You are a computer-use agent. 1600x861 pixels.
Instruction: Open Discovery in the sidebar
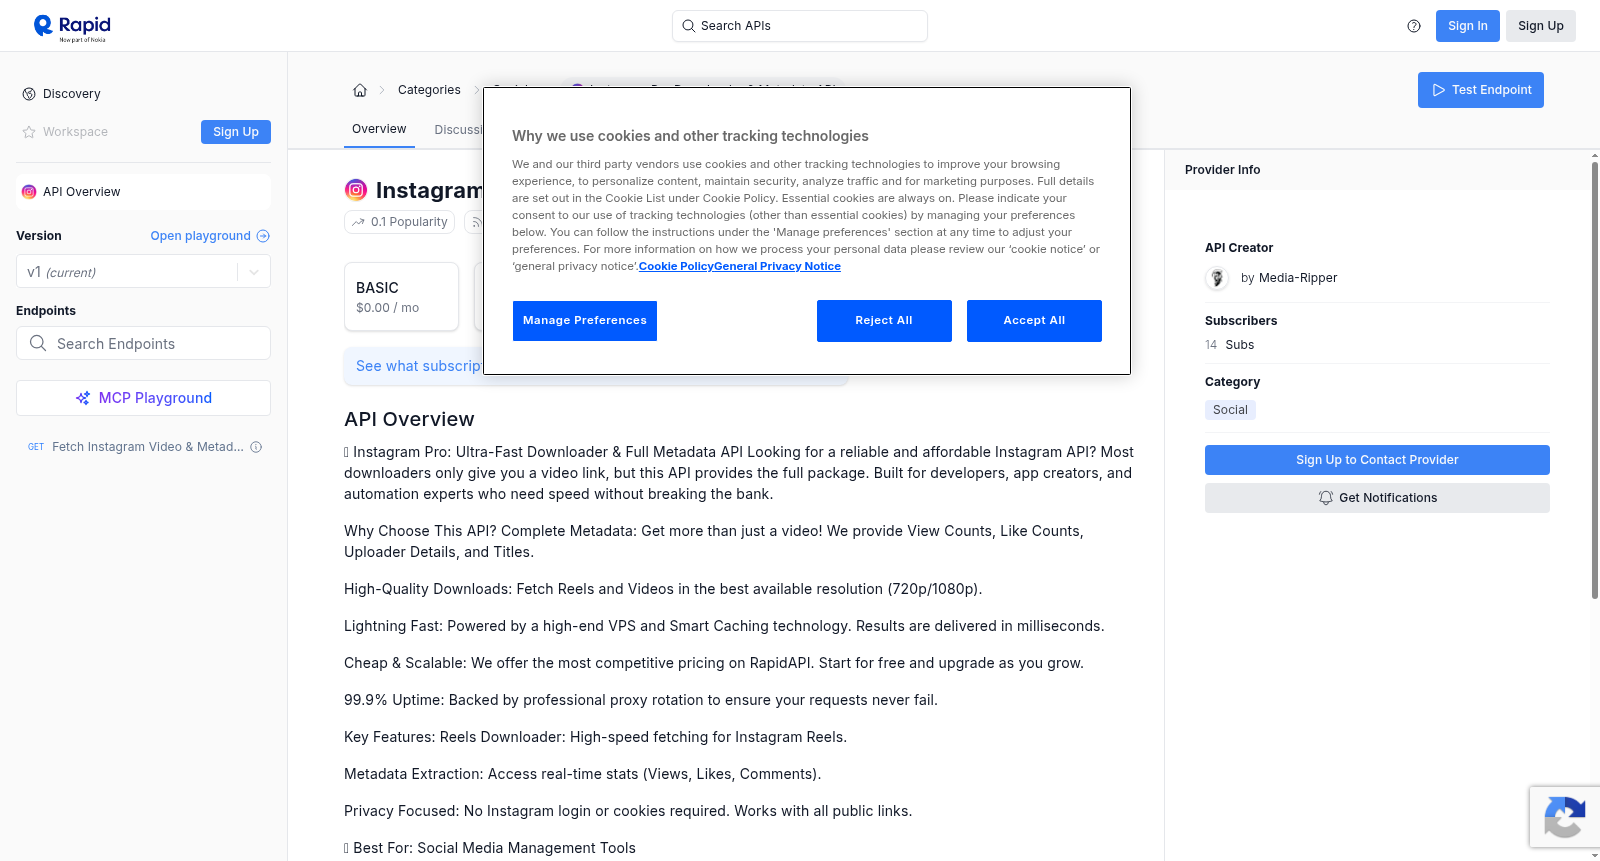(x=71, y=94)
